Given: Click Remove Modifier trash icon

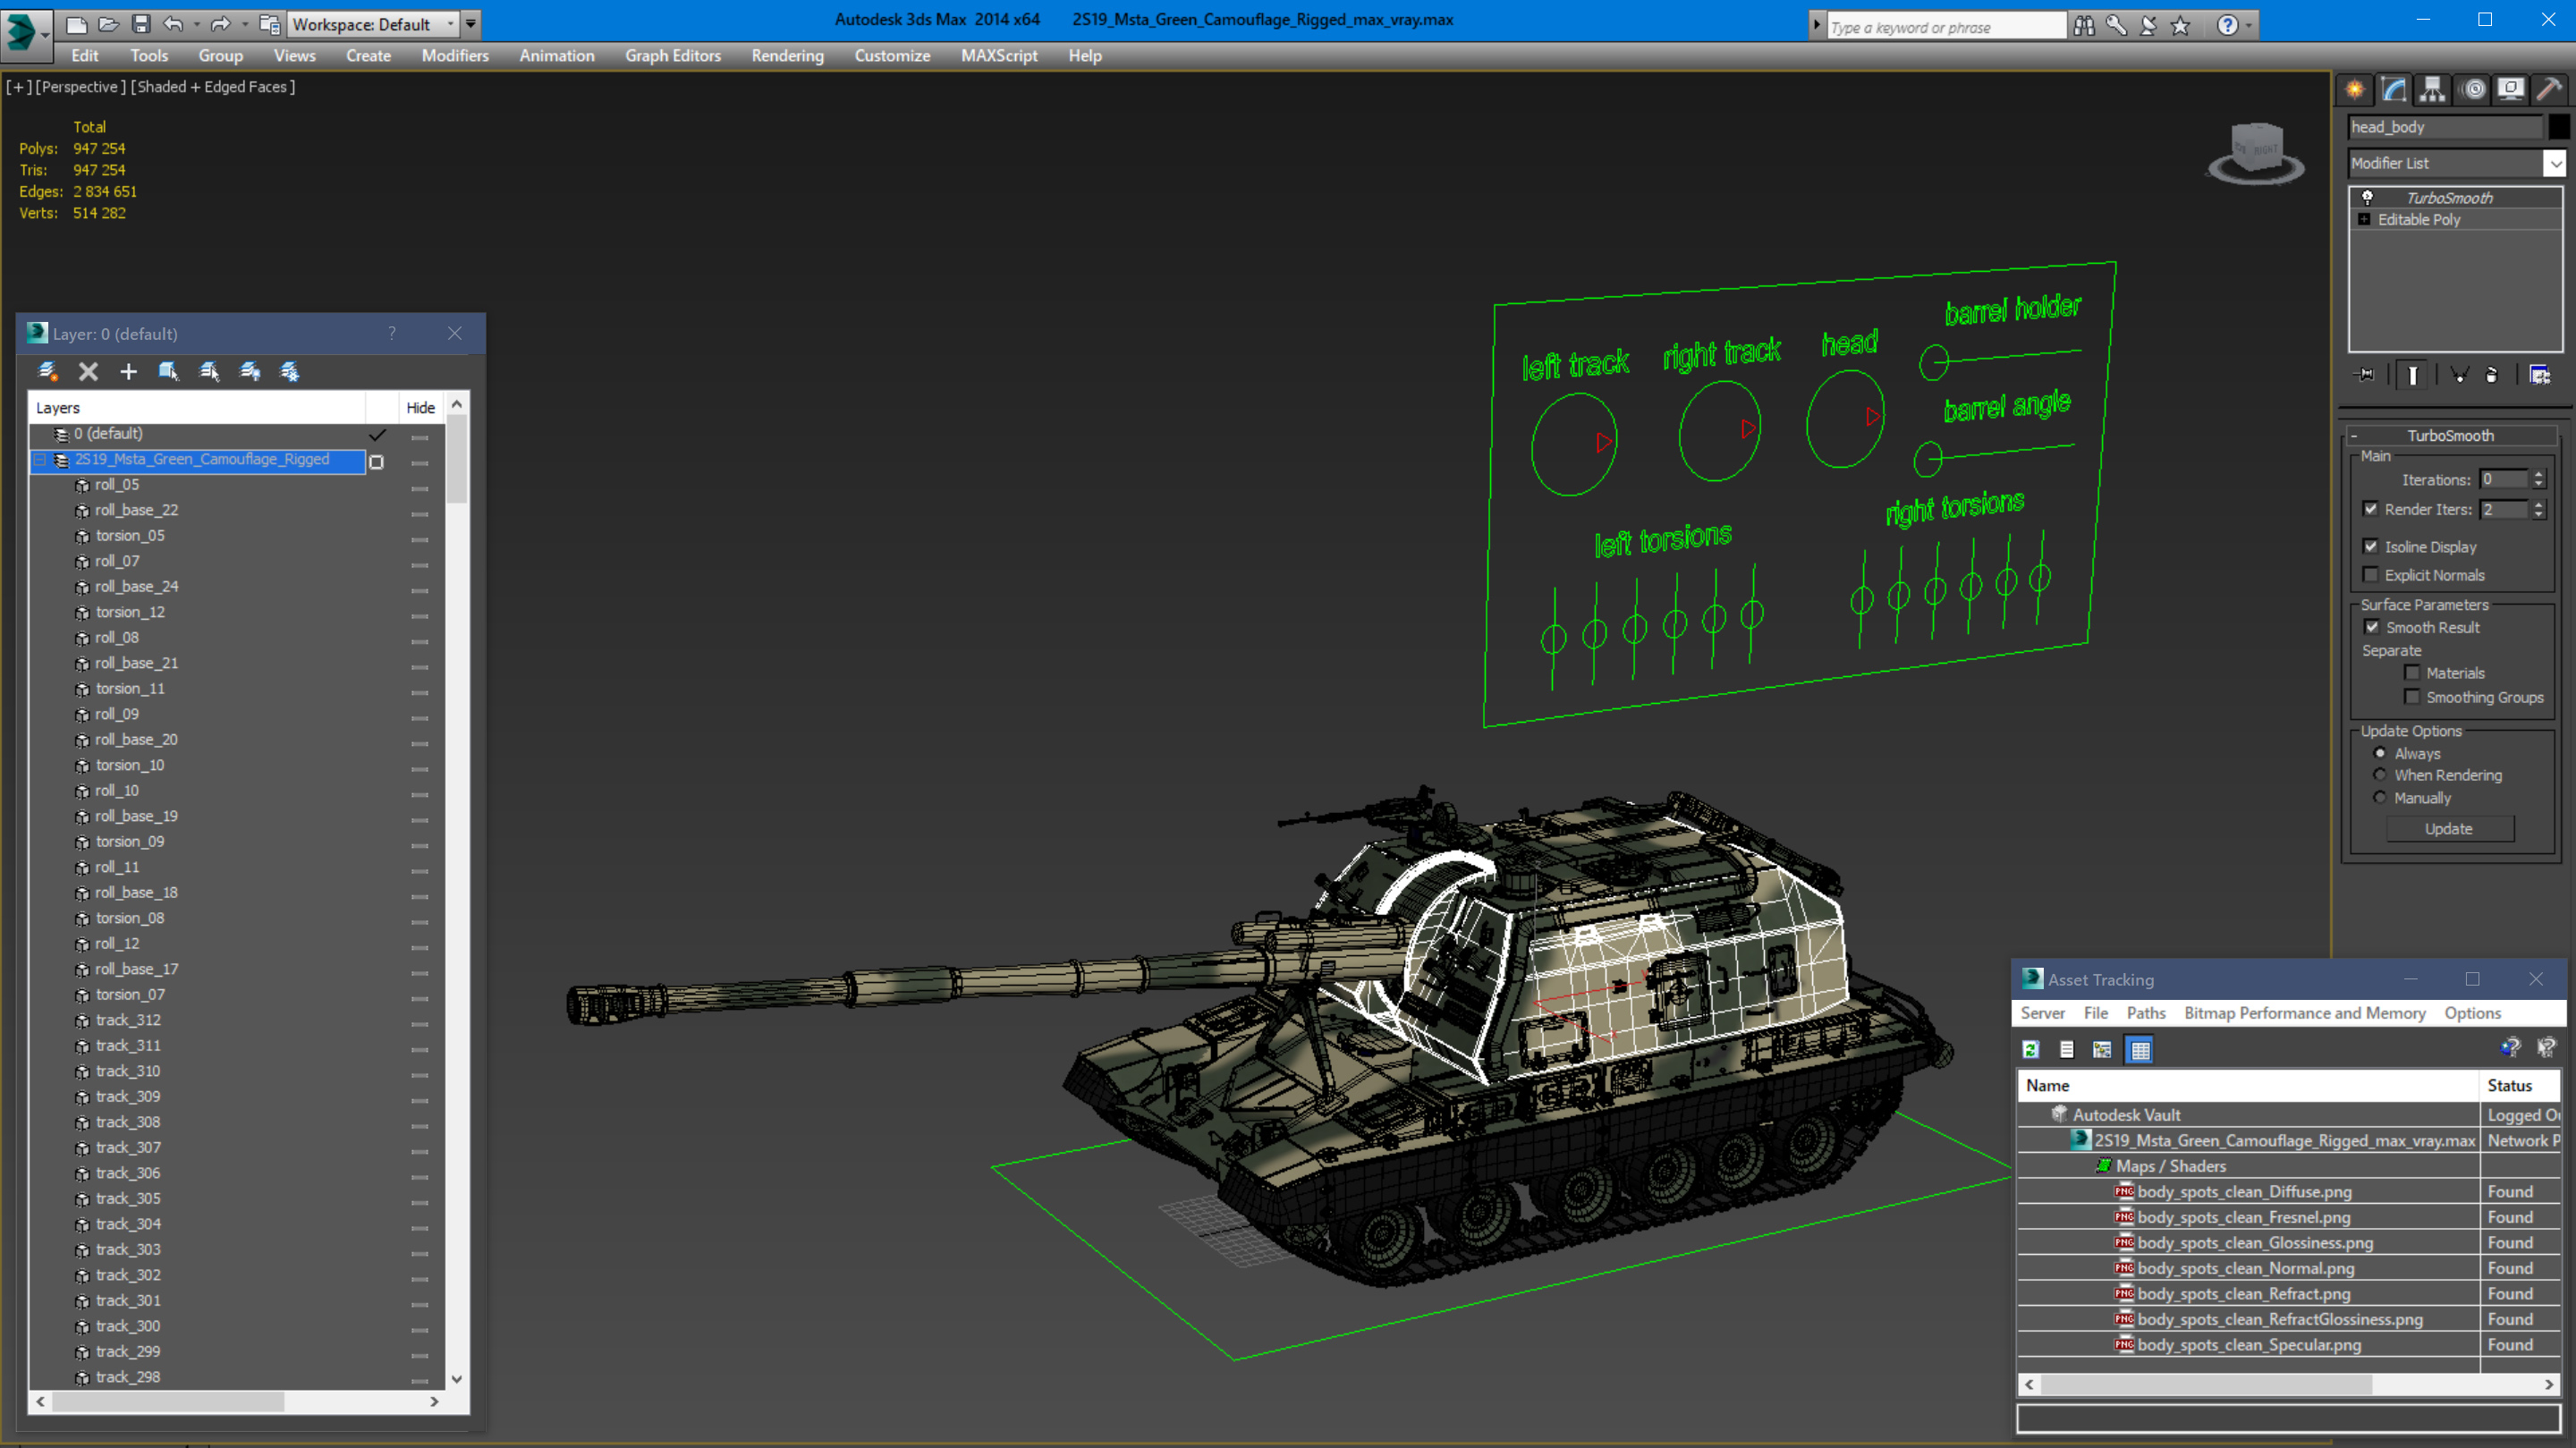Looking at the screenshot, I should (2492, 375).
